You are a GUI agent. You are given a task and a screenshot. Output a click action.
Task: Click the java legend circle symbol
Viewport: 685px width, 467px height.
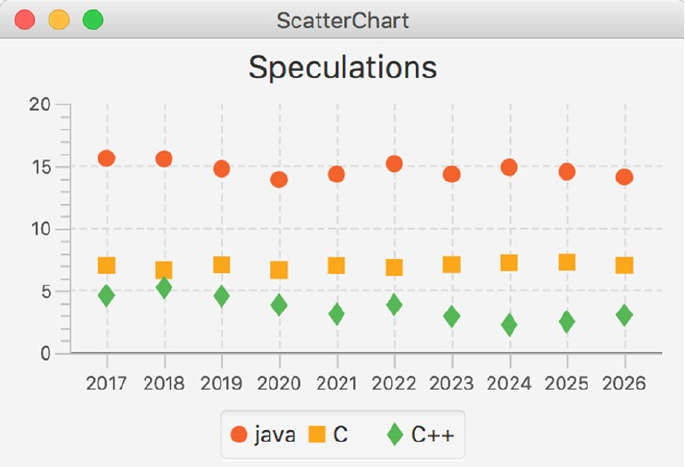click(x=239, y=435)
